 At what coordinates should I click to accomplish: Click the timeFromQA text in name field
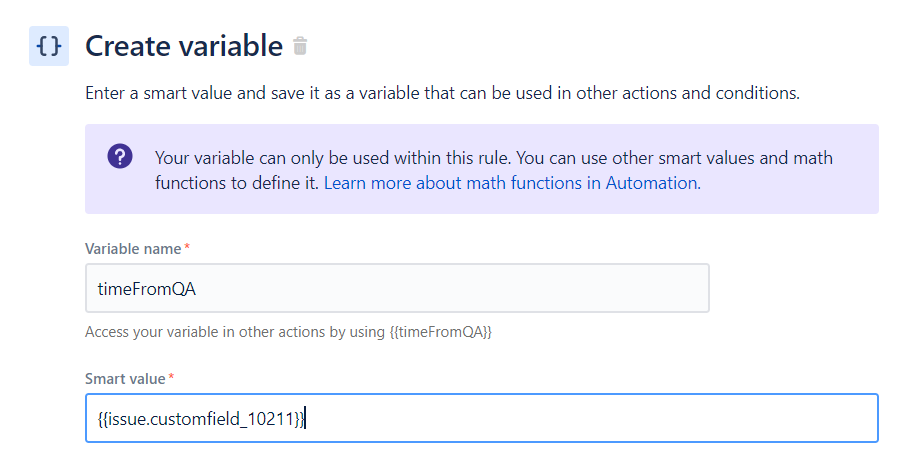147,289
